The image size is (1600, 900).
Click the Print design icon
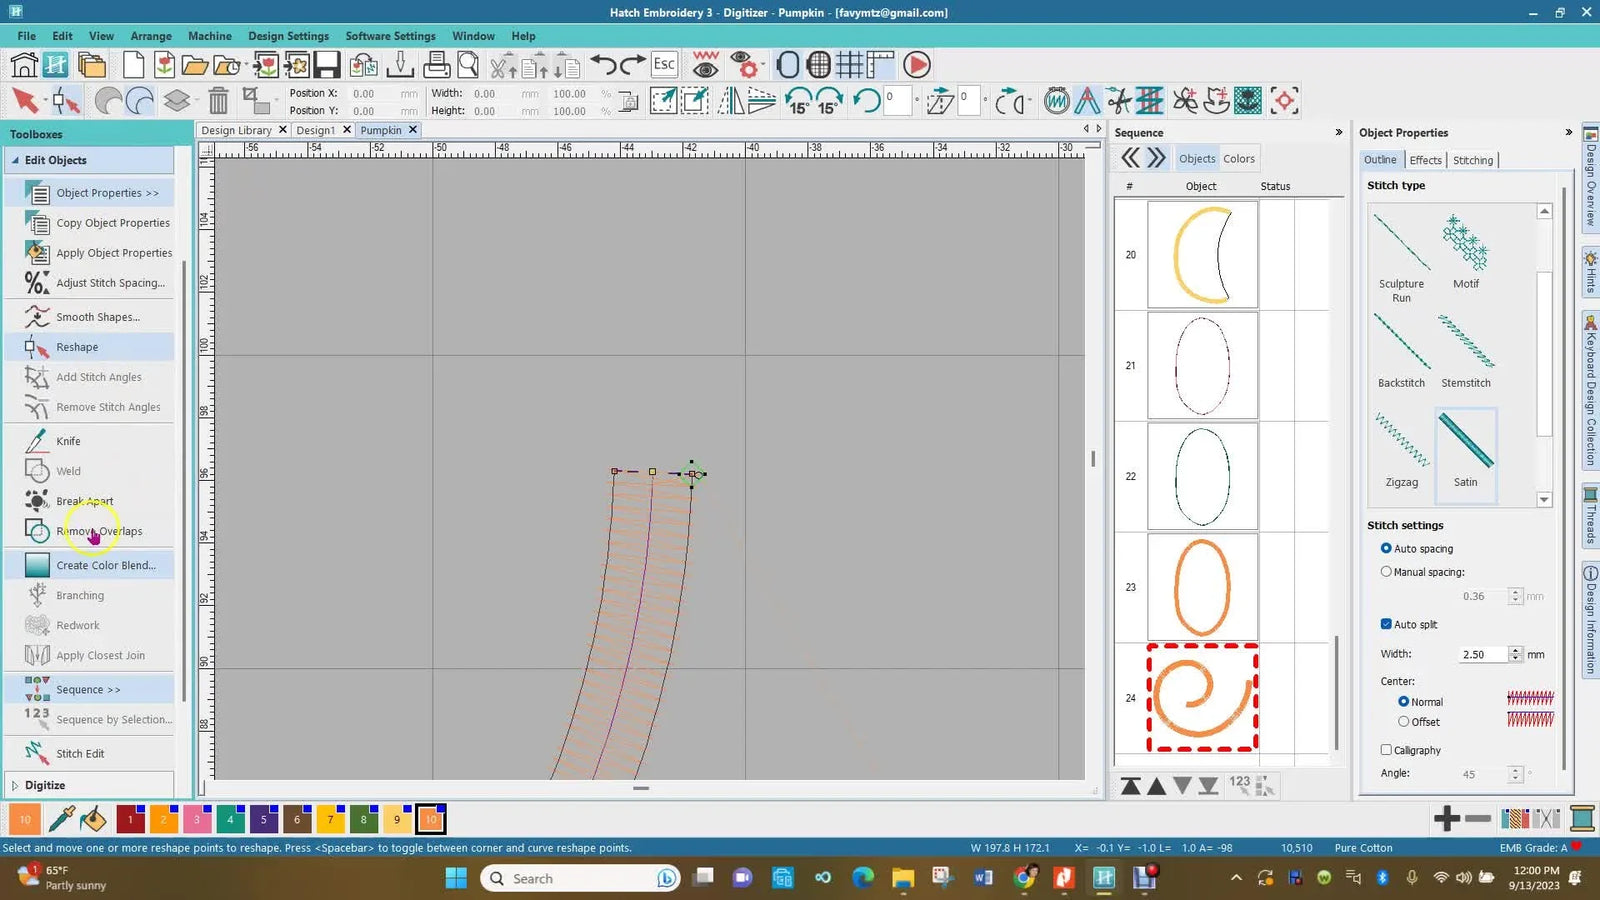coord(436,65)
